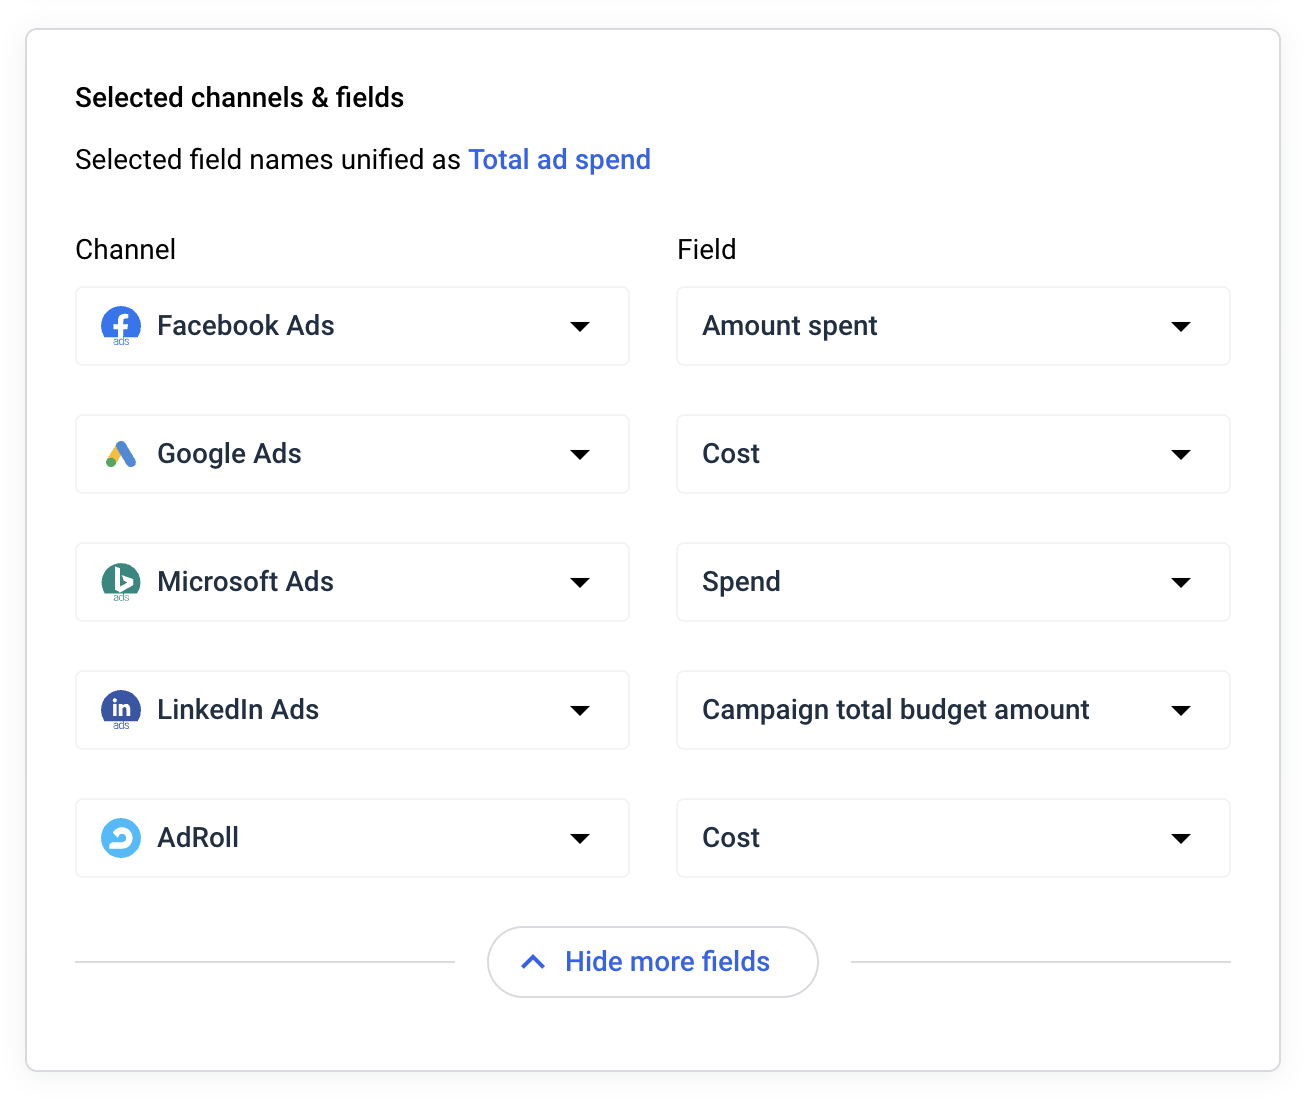The height and width of the screenshot is (1106, 1306).
Task: Click the Selected channels & fields heading
Action: (239, 97)
